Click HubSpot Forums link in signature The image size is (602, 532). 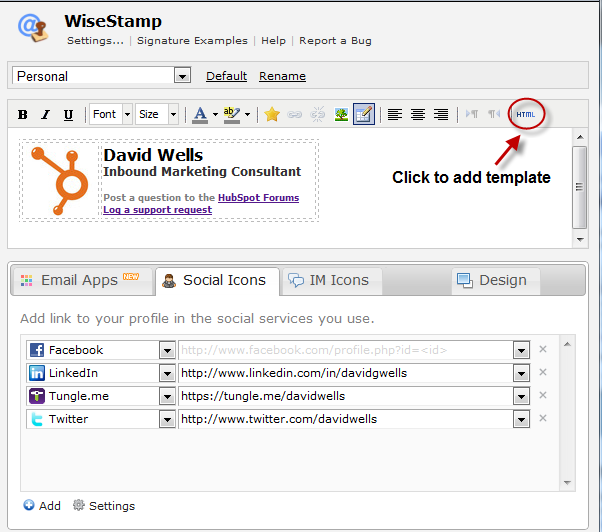pos(258,197)
